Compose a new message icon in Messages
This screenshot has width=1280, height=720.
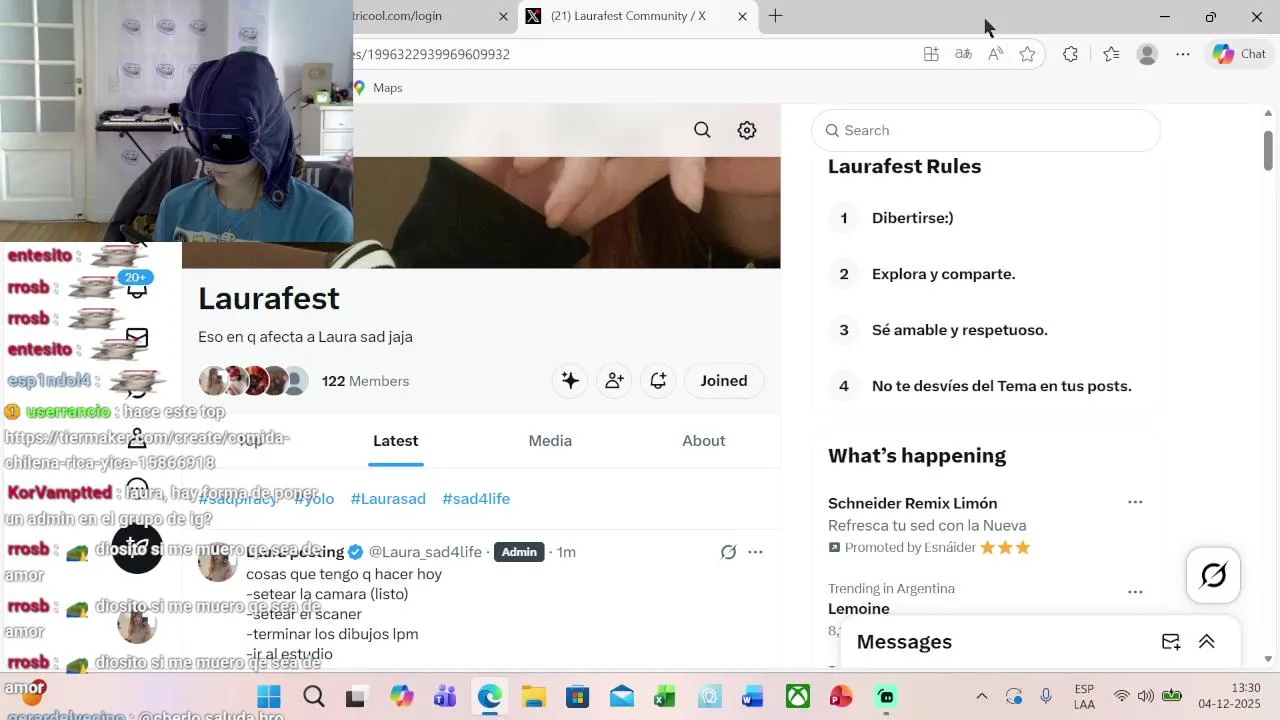[1171, 642]
